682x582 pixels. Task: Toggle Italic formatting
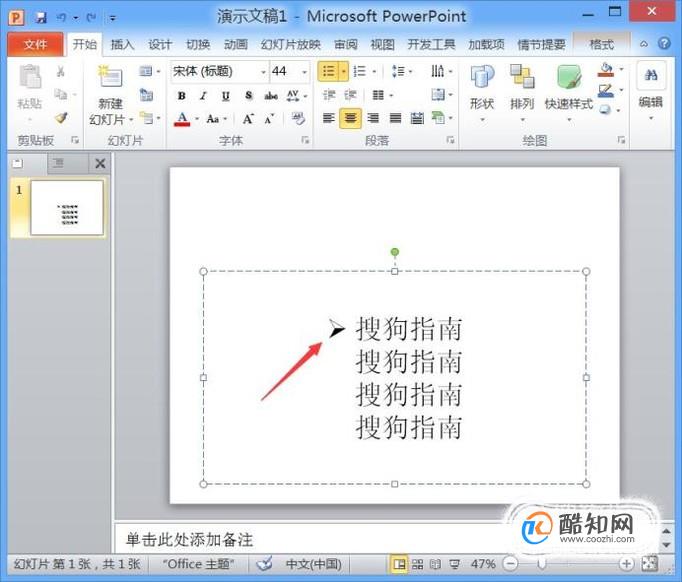(x=203, y=96)
